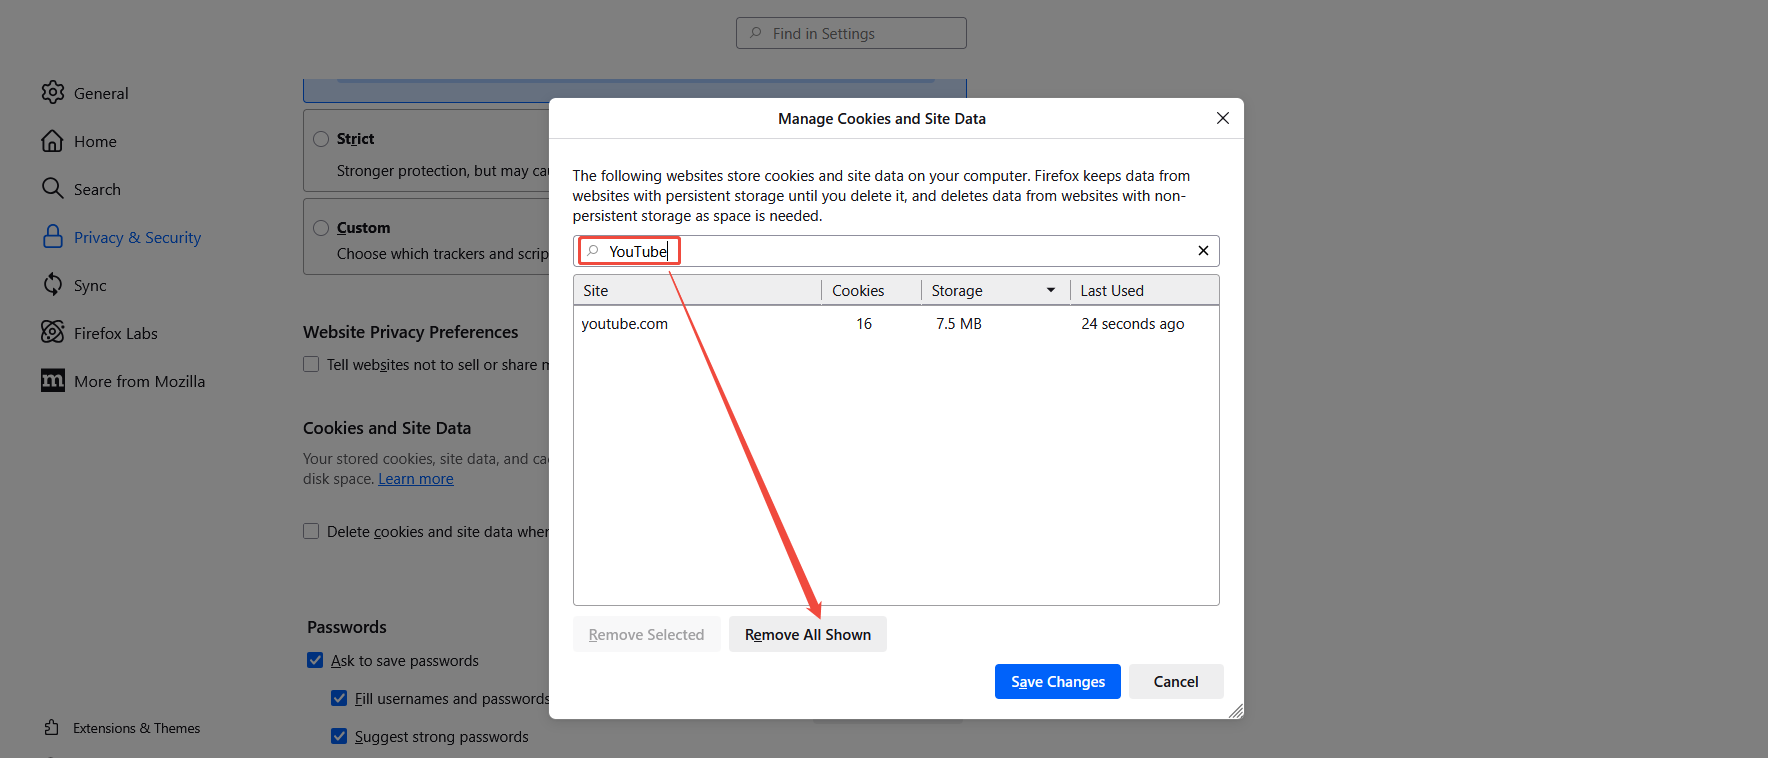Uncheck Suggest strong passwords
Viewport: 1768px width, 758px height.
click(x=339, y=736)
